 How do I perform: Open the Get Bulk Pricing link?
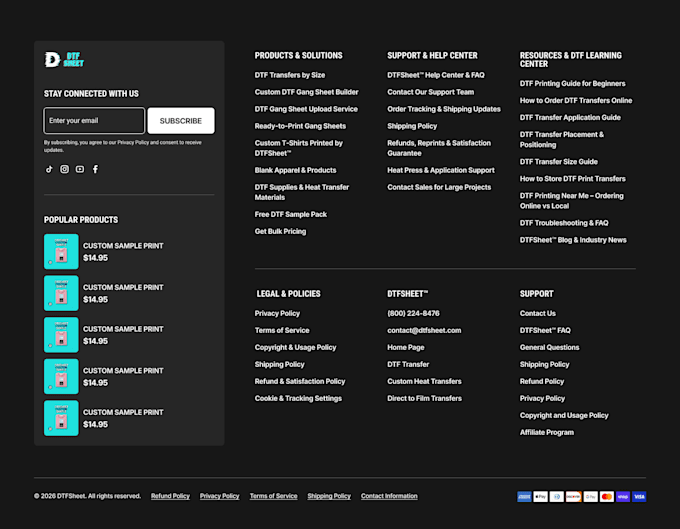[280, 231]
